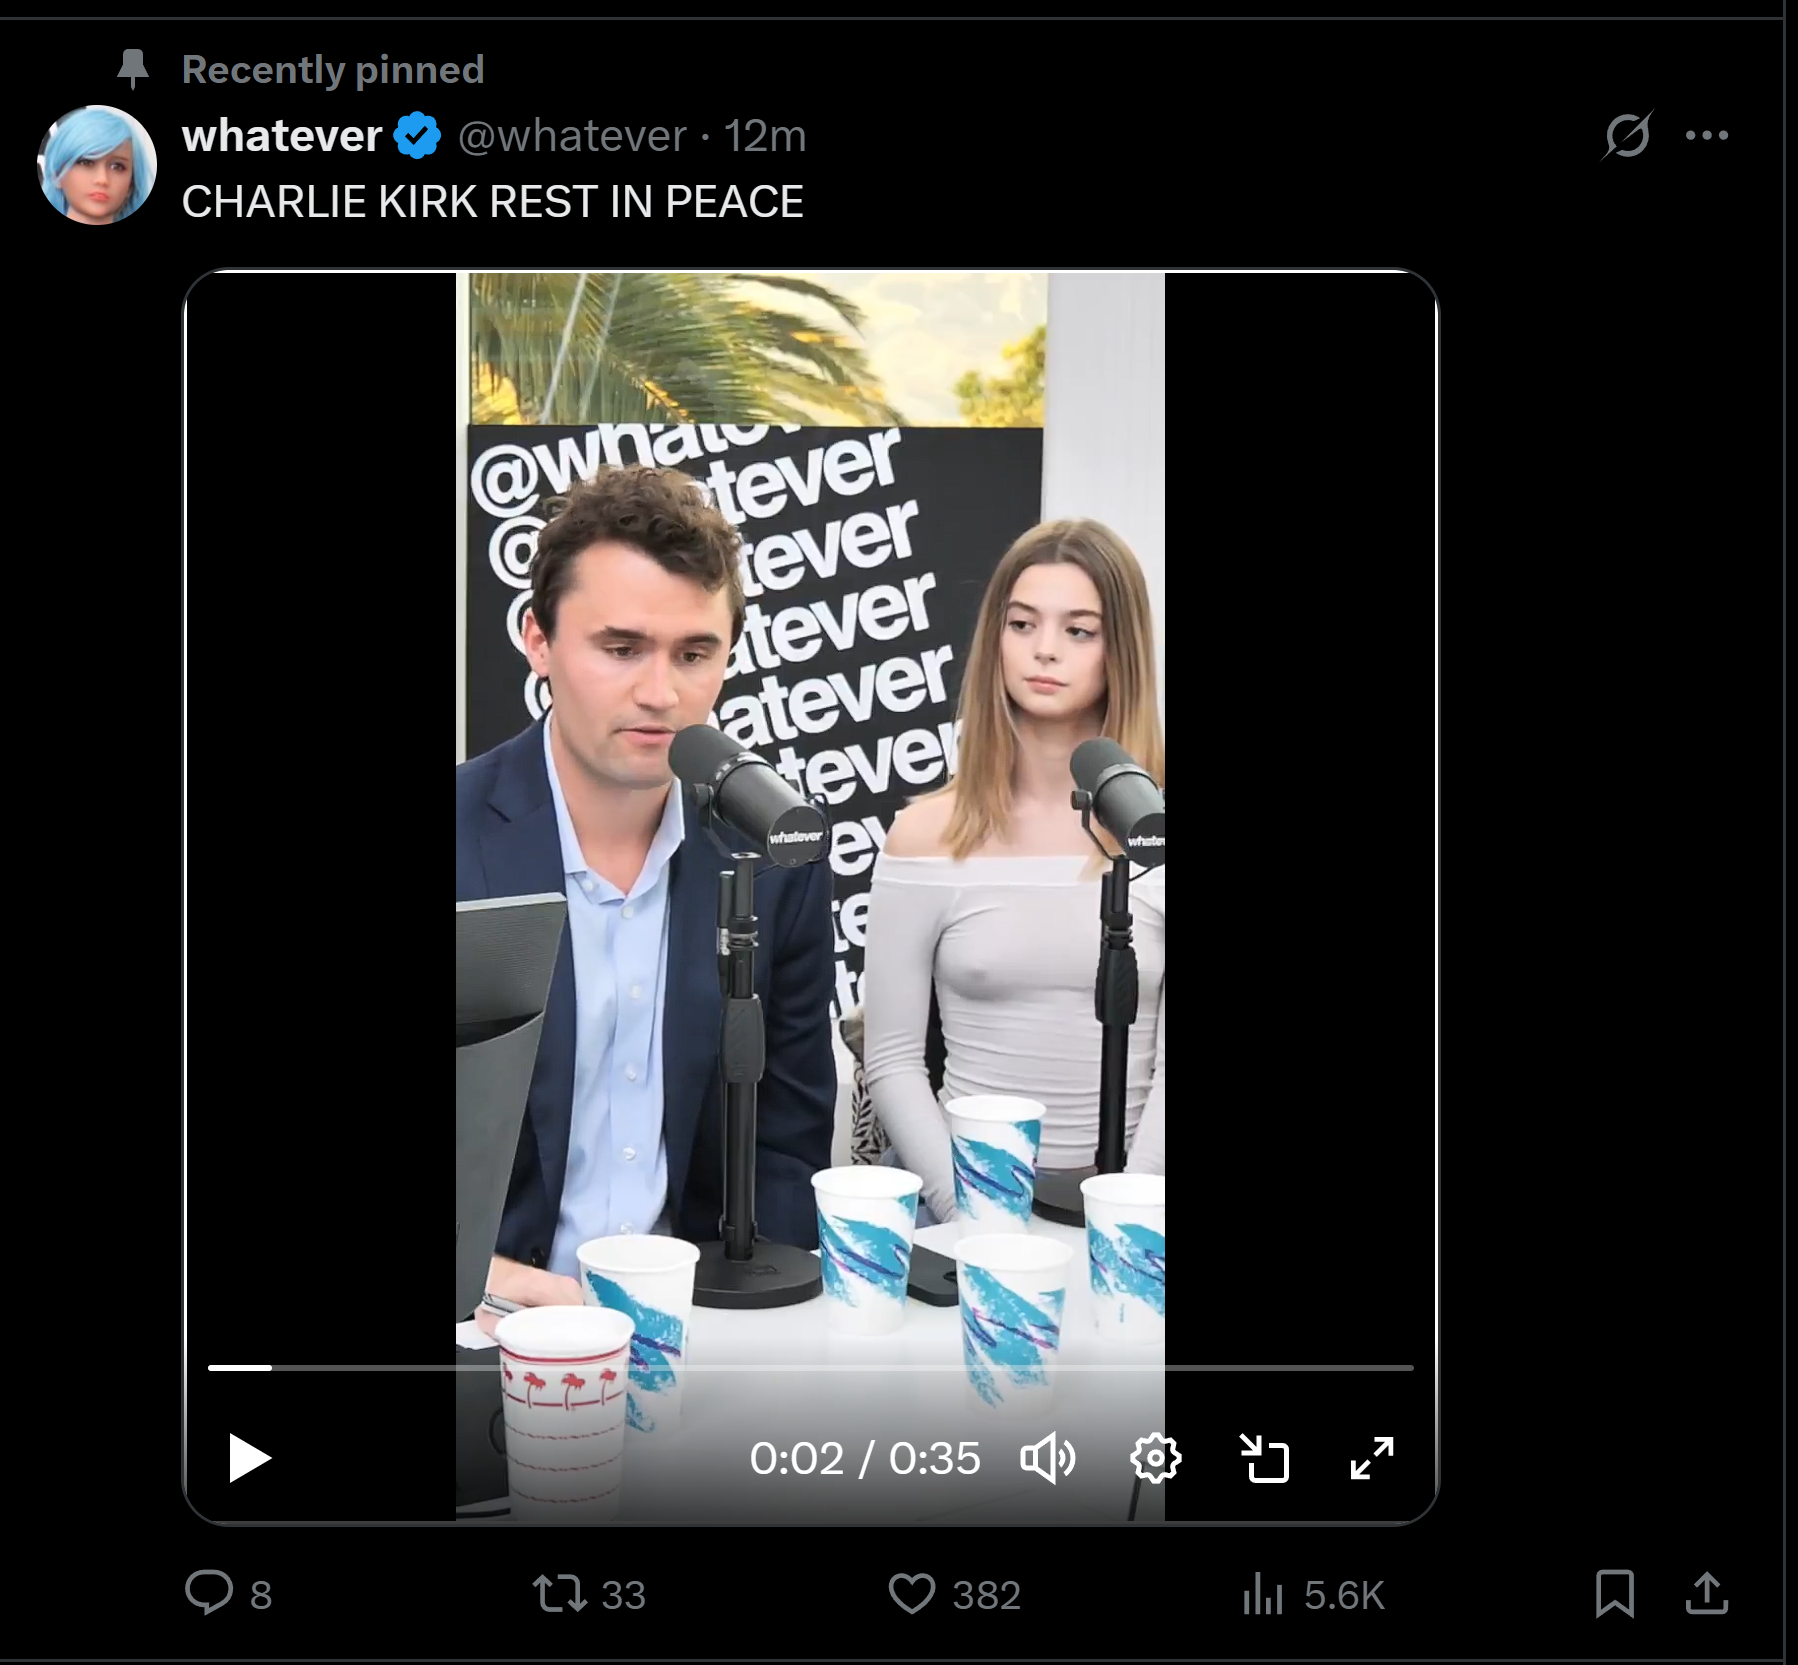The height and width of the screenshot is (1665, 1798).
Task: View post analytics icon
Action: tap(1262, 1593)
